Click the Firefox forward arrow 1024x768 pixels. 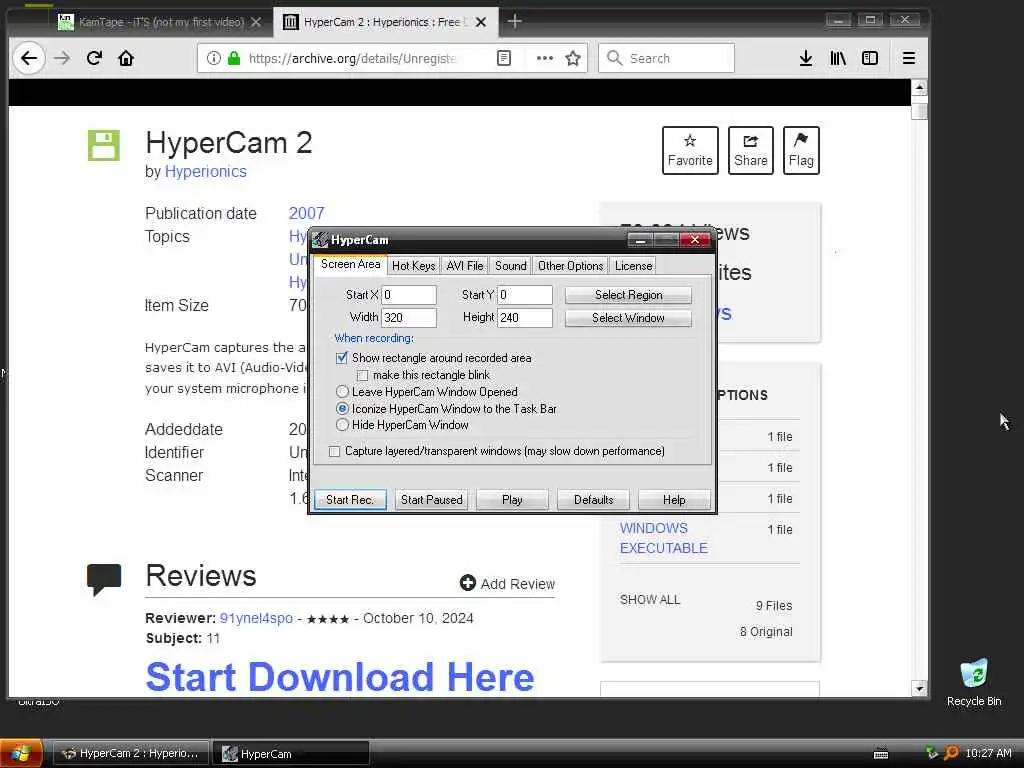click(x=62, y=58)
